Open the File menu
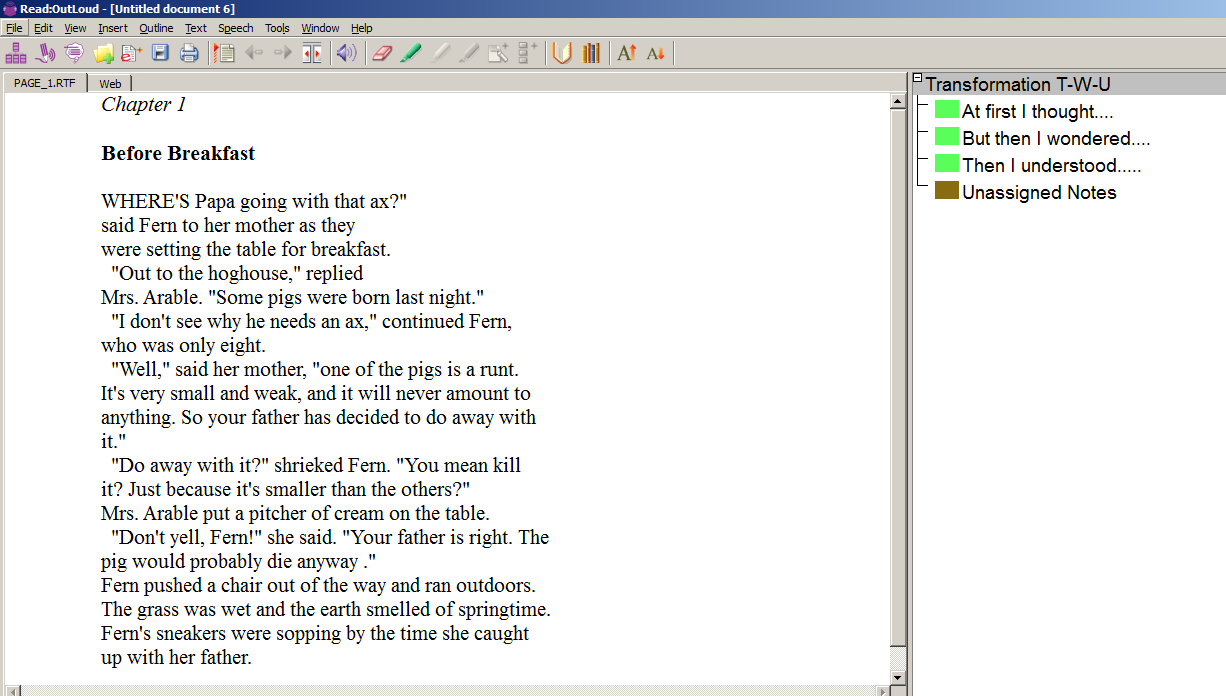Viewport: 1226px width, 696px height. (x=14, y=28)
